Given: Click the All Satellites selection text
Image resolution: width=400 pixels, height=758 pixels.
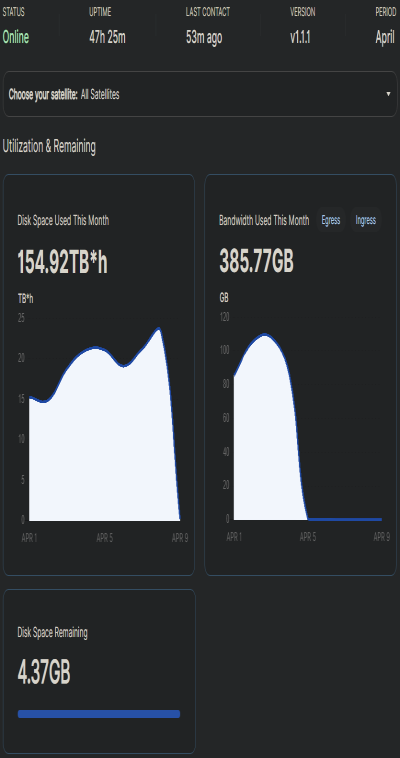Looking at the screenshot, I should (x=100, y=95).
